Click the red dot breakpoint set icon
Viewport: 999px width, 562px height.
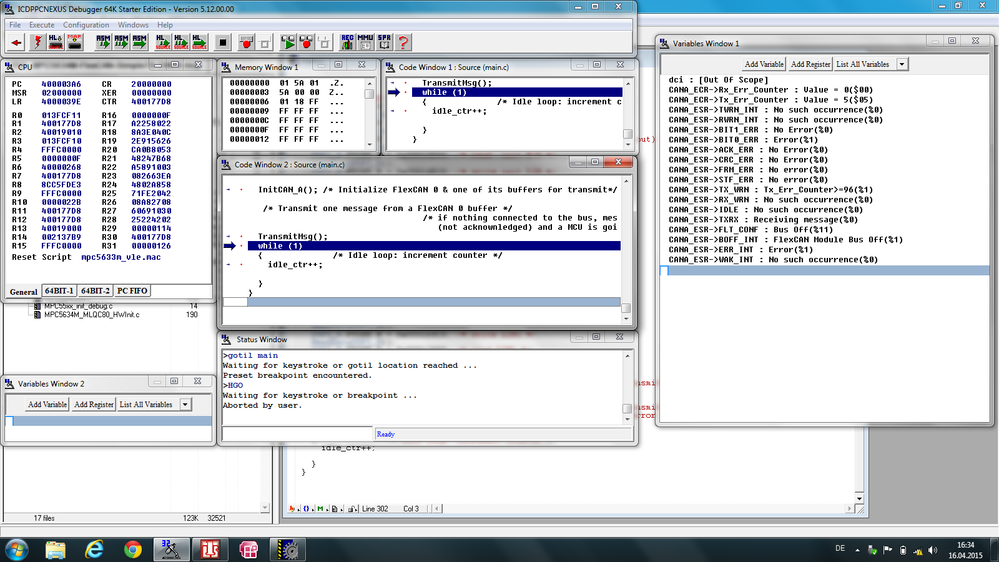(x=246, y=43)
